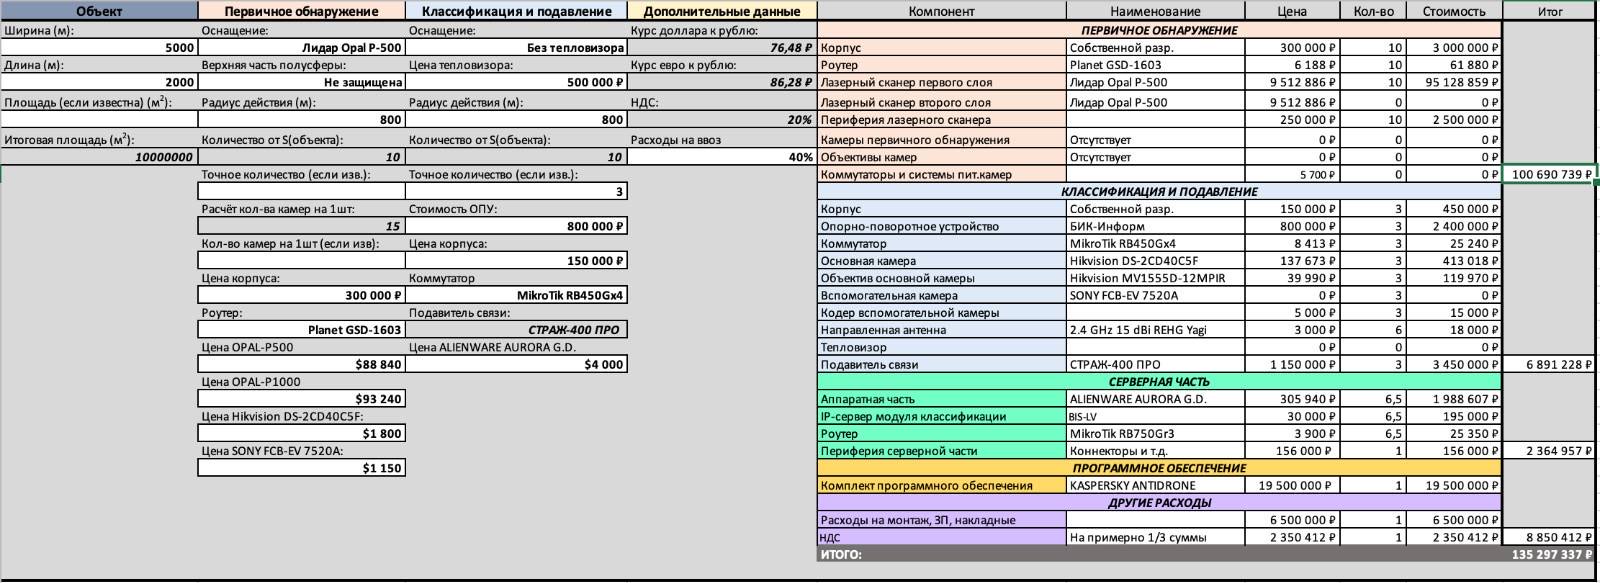1600x583 pixels.
Task: Select the total area cell 10000000
Action: pos(99,157)
